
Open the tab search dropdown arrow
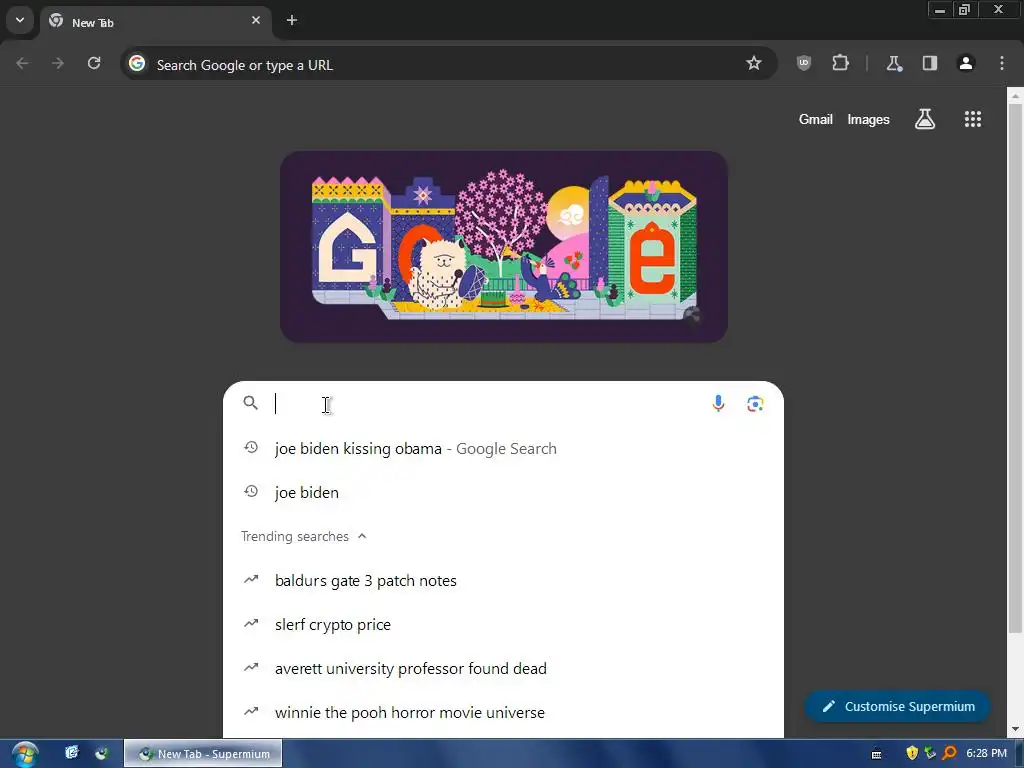[20, 20]
